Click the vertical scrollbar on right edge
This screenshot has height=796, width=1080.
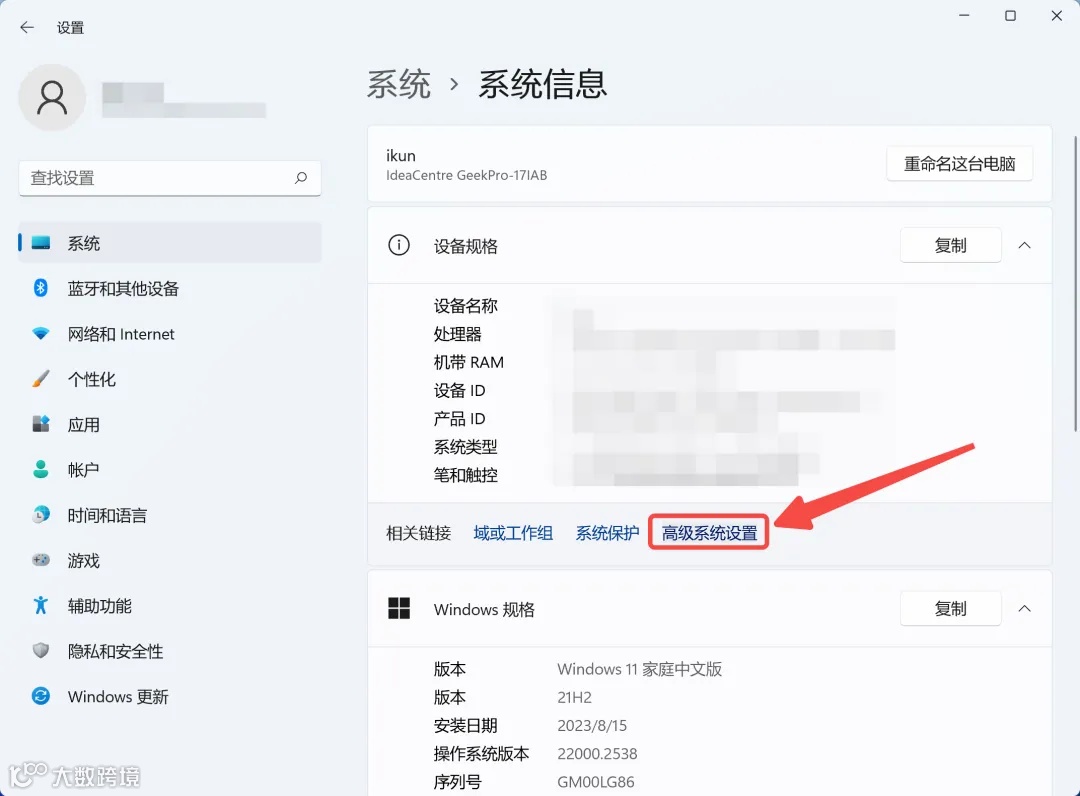(x=1075, y=284)
